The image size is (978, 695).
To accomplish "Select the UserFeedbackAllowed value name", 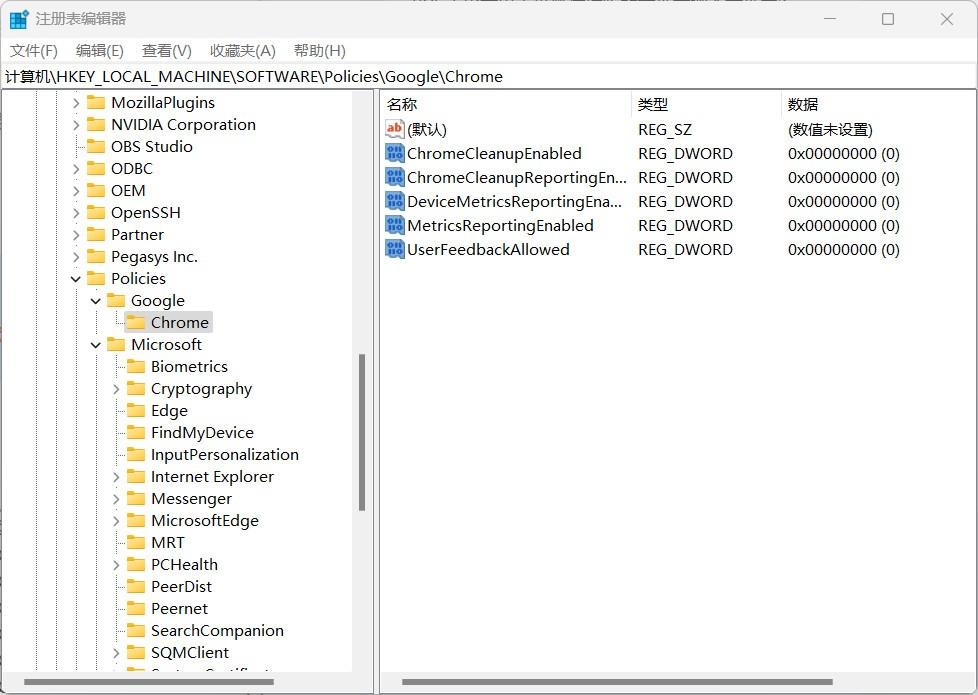I will point(488,250).
